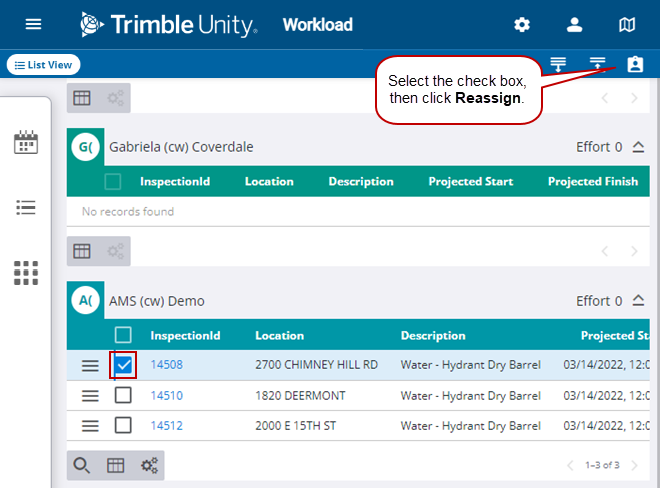Viewport: 660px width, 488px height.
Task: Check the box for inspection 14510
Action: click(123, 395)
